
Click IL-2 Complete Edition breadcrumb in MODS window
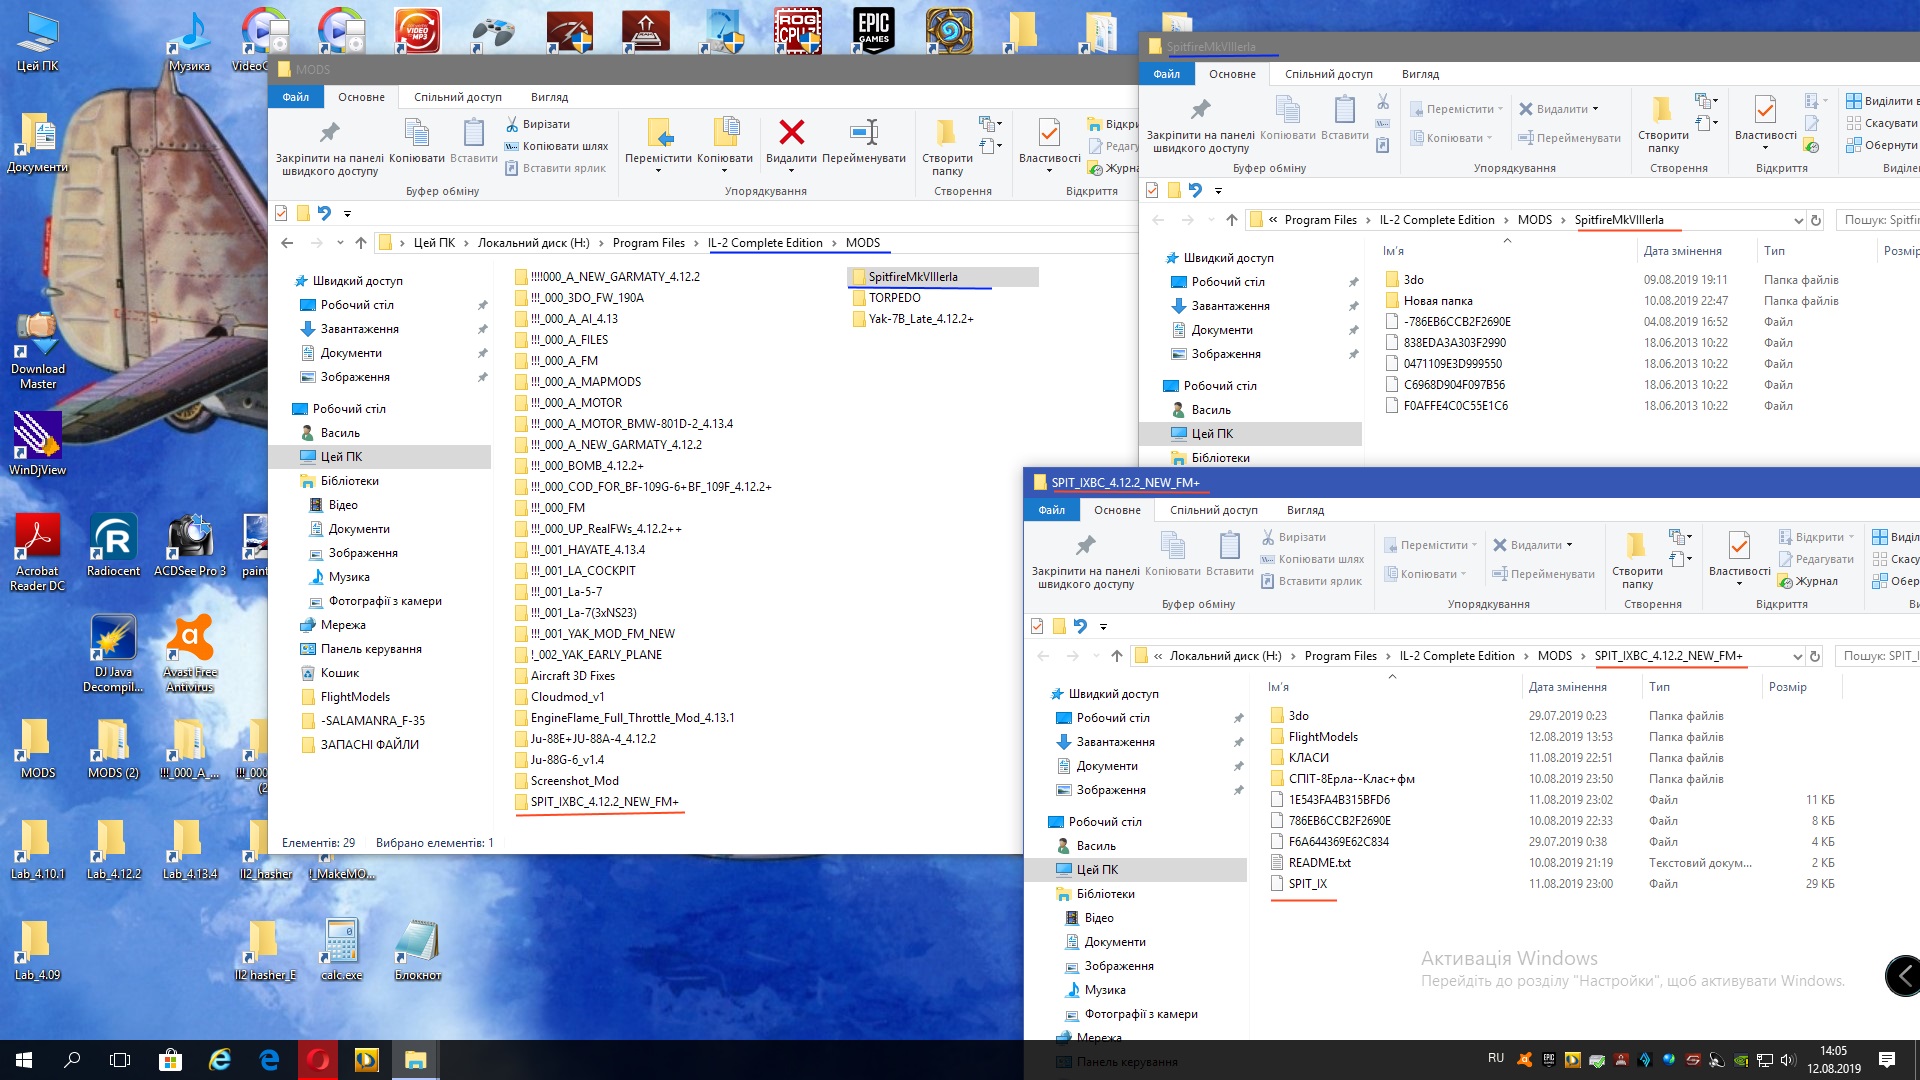click(x=765, y=243)
